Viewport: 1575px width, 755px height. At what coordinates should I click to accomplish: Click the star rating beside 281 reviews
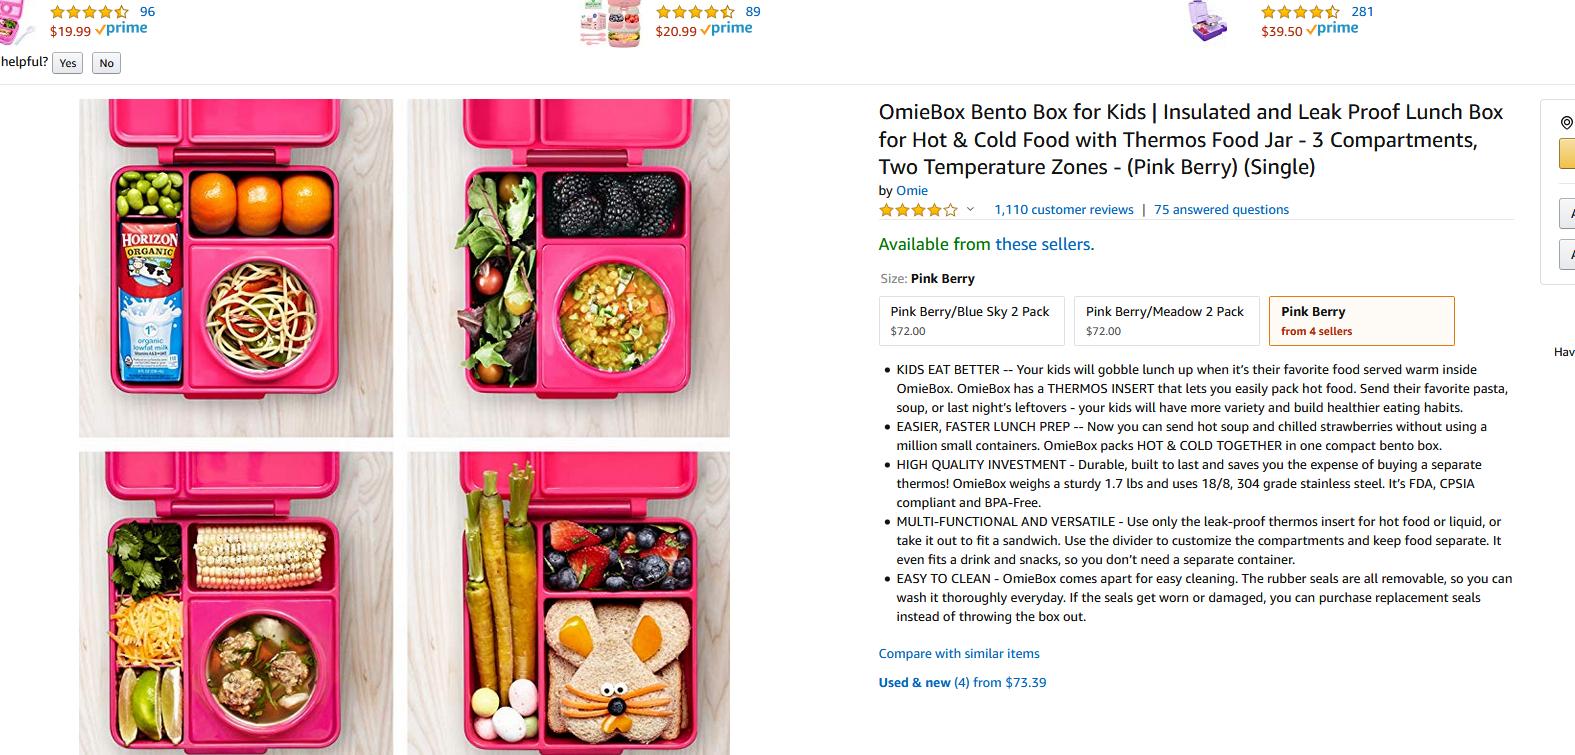1300,12
